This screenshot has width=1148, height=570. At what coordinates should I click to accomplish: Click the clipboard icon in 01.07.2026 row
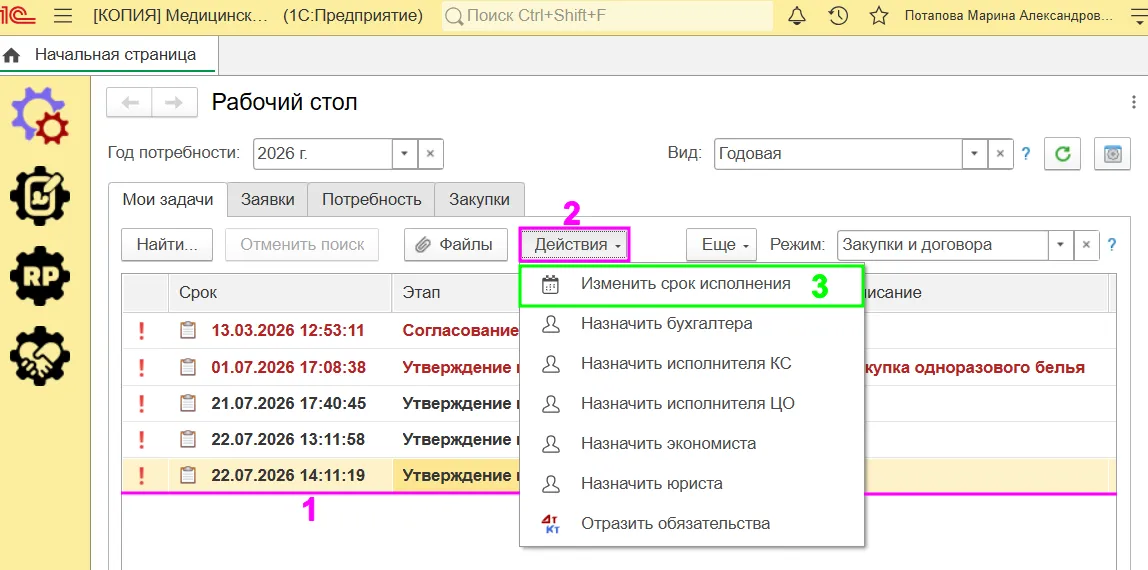(189, 367)
